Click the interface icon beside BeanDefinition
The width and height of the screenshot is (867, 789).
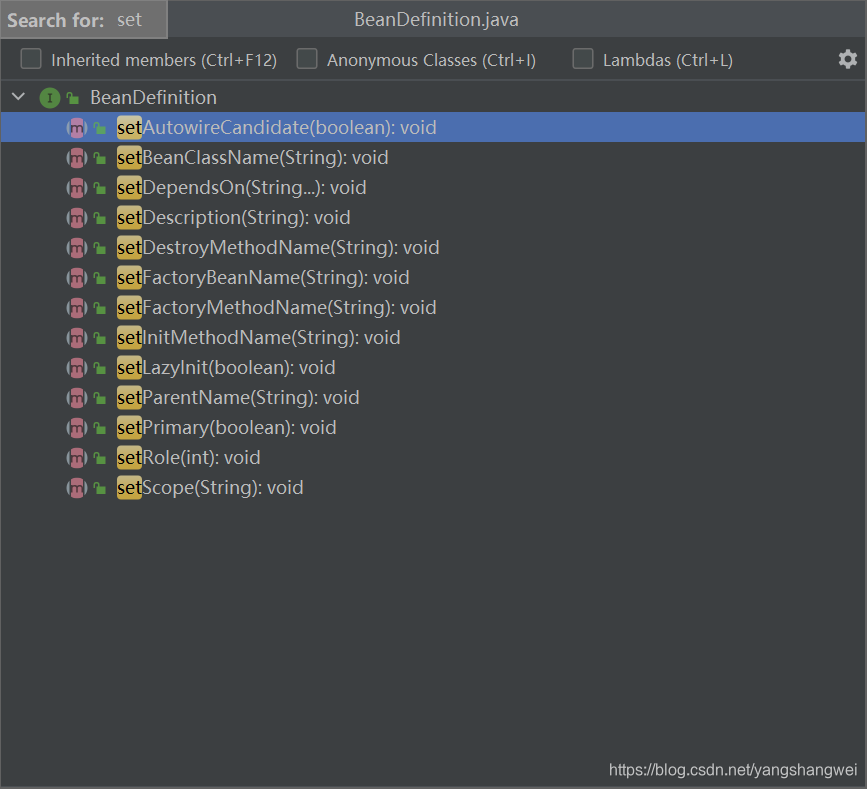pyautogui.click(x=50, y=98)
